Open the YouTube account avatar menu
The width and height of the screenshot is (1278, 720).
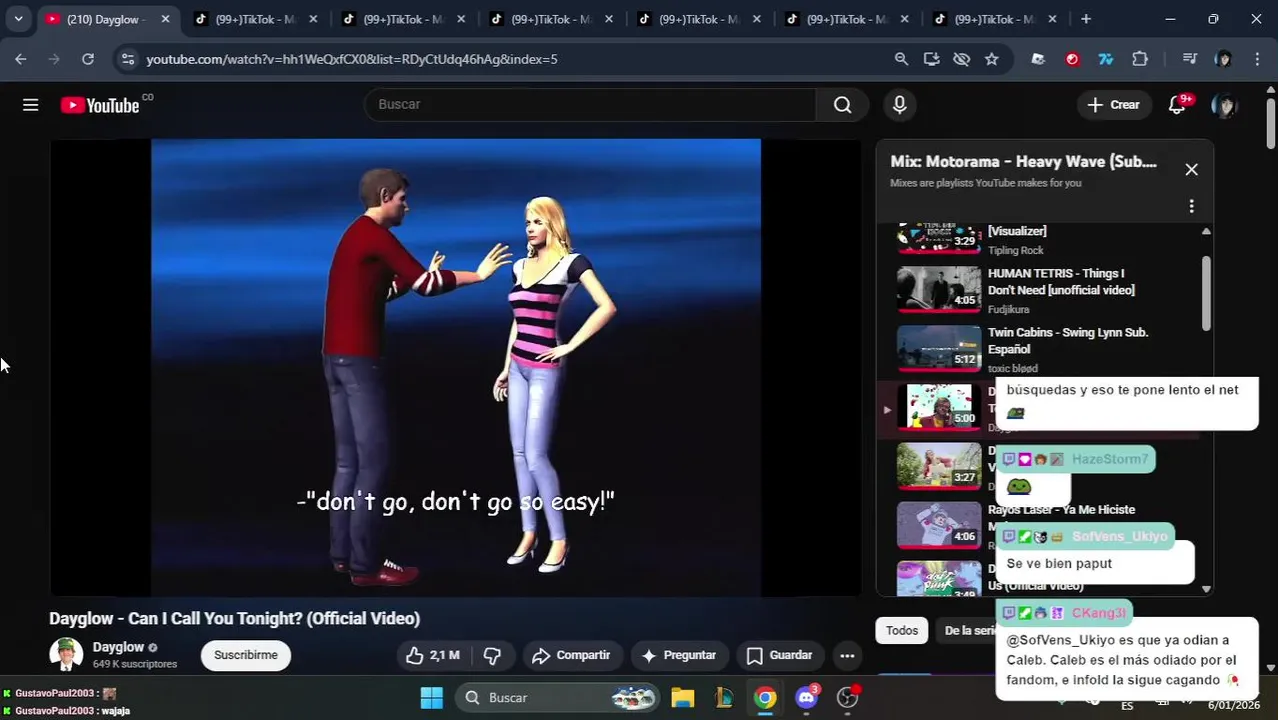click(1224, 105)
